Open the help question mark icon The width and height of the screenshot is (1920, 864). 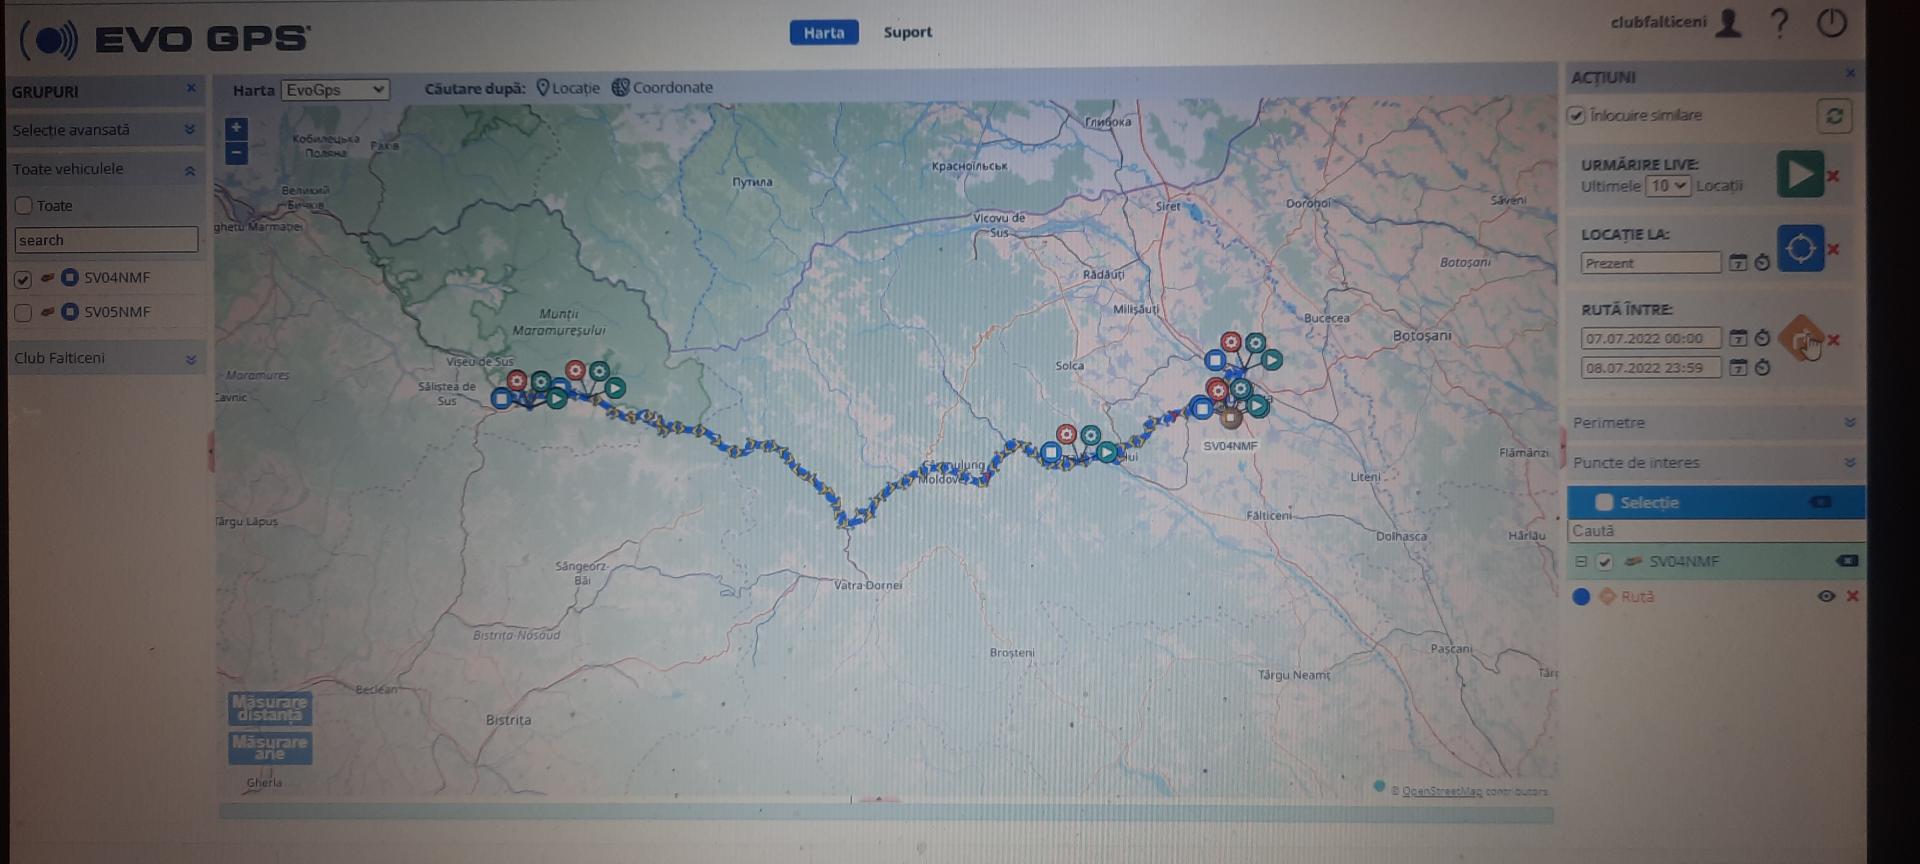(1780, 23)
